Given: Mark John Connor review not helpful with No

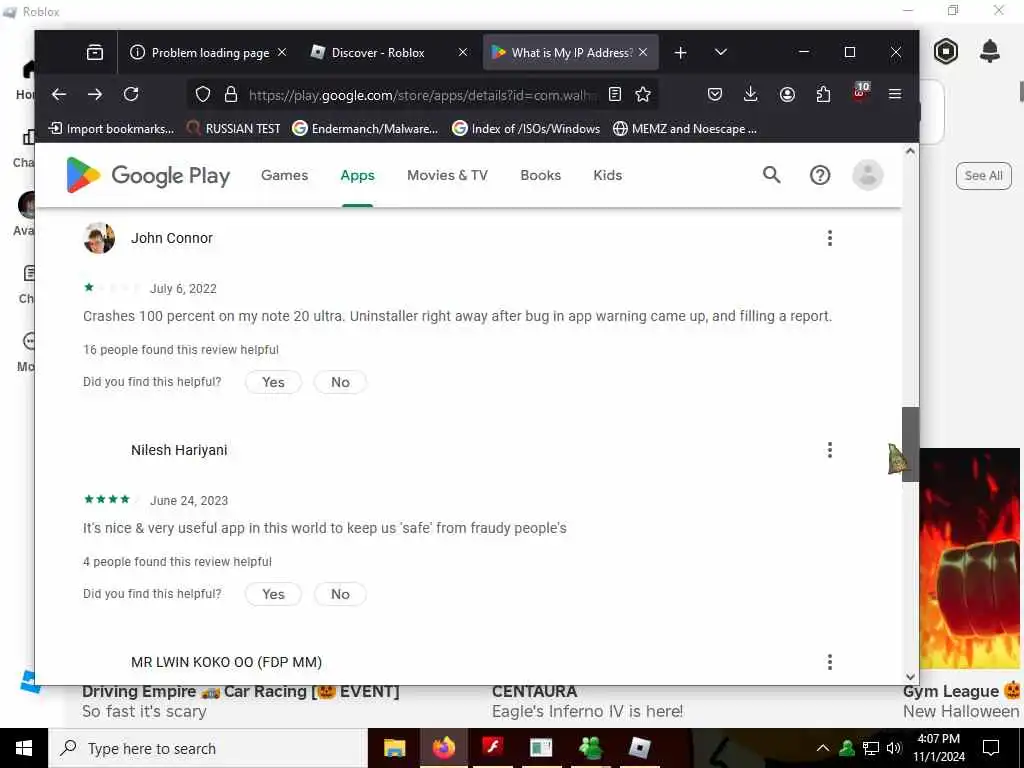Looking at the screenshot, I should [x=340, y=382].
